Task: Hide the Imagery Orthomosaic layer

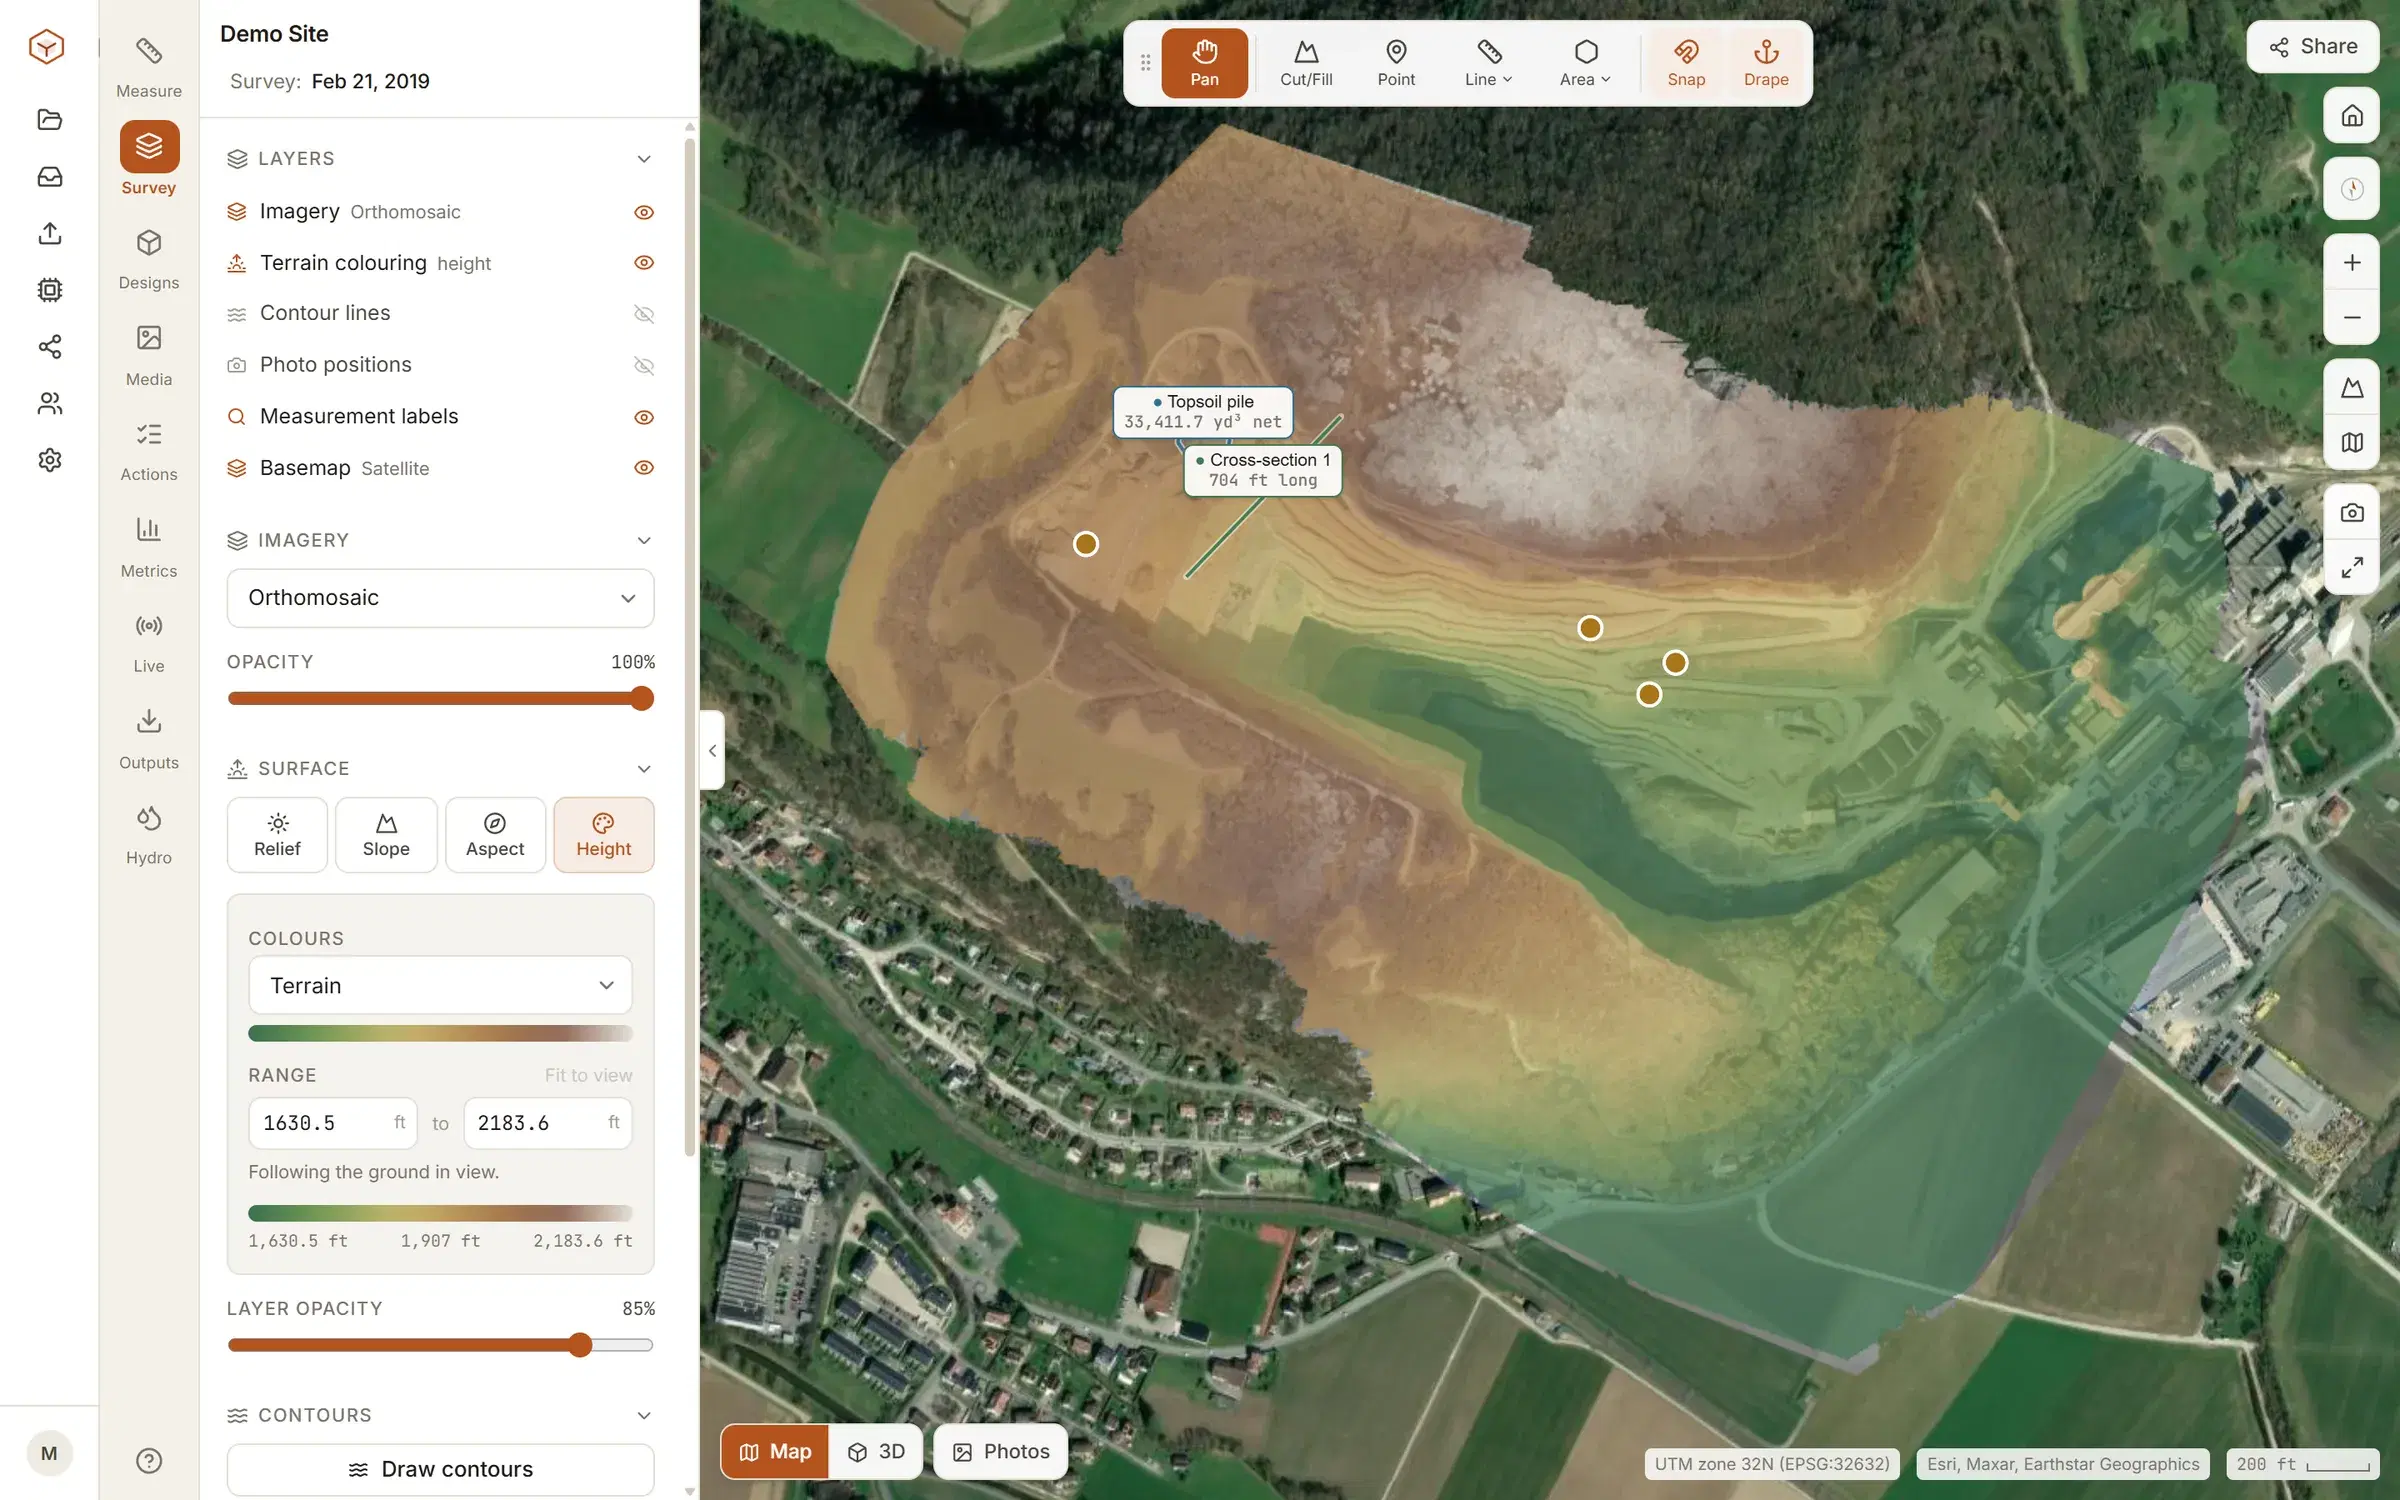Action: [644, 212]
